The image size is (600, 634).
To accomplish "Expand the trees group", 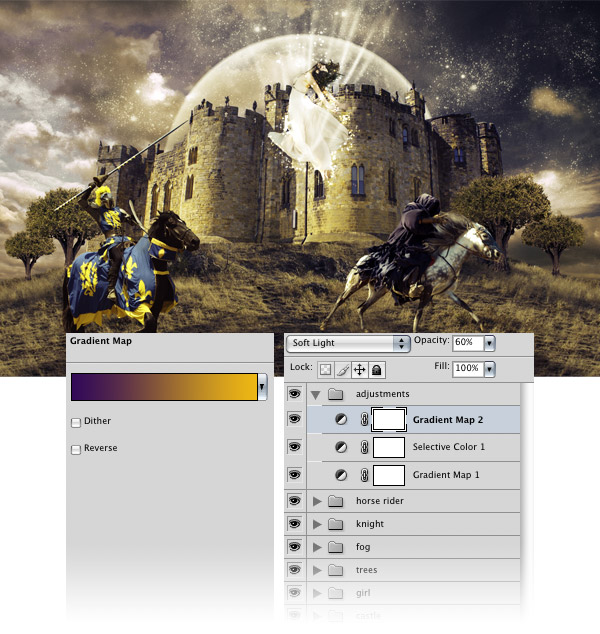I will tap(317, 570).
